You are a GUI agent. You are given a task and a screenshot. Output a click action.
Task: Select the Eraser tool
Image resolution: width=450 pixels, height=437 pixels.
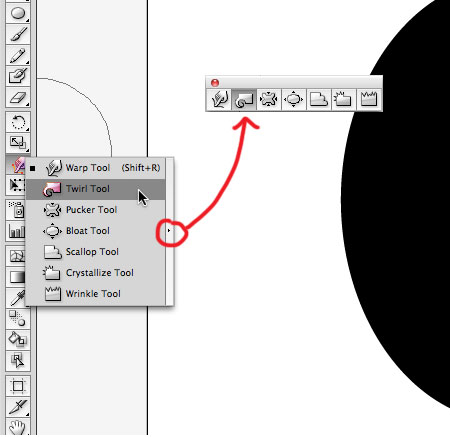[x=18, y=98]
